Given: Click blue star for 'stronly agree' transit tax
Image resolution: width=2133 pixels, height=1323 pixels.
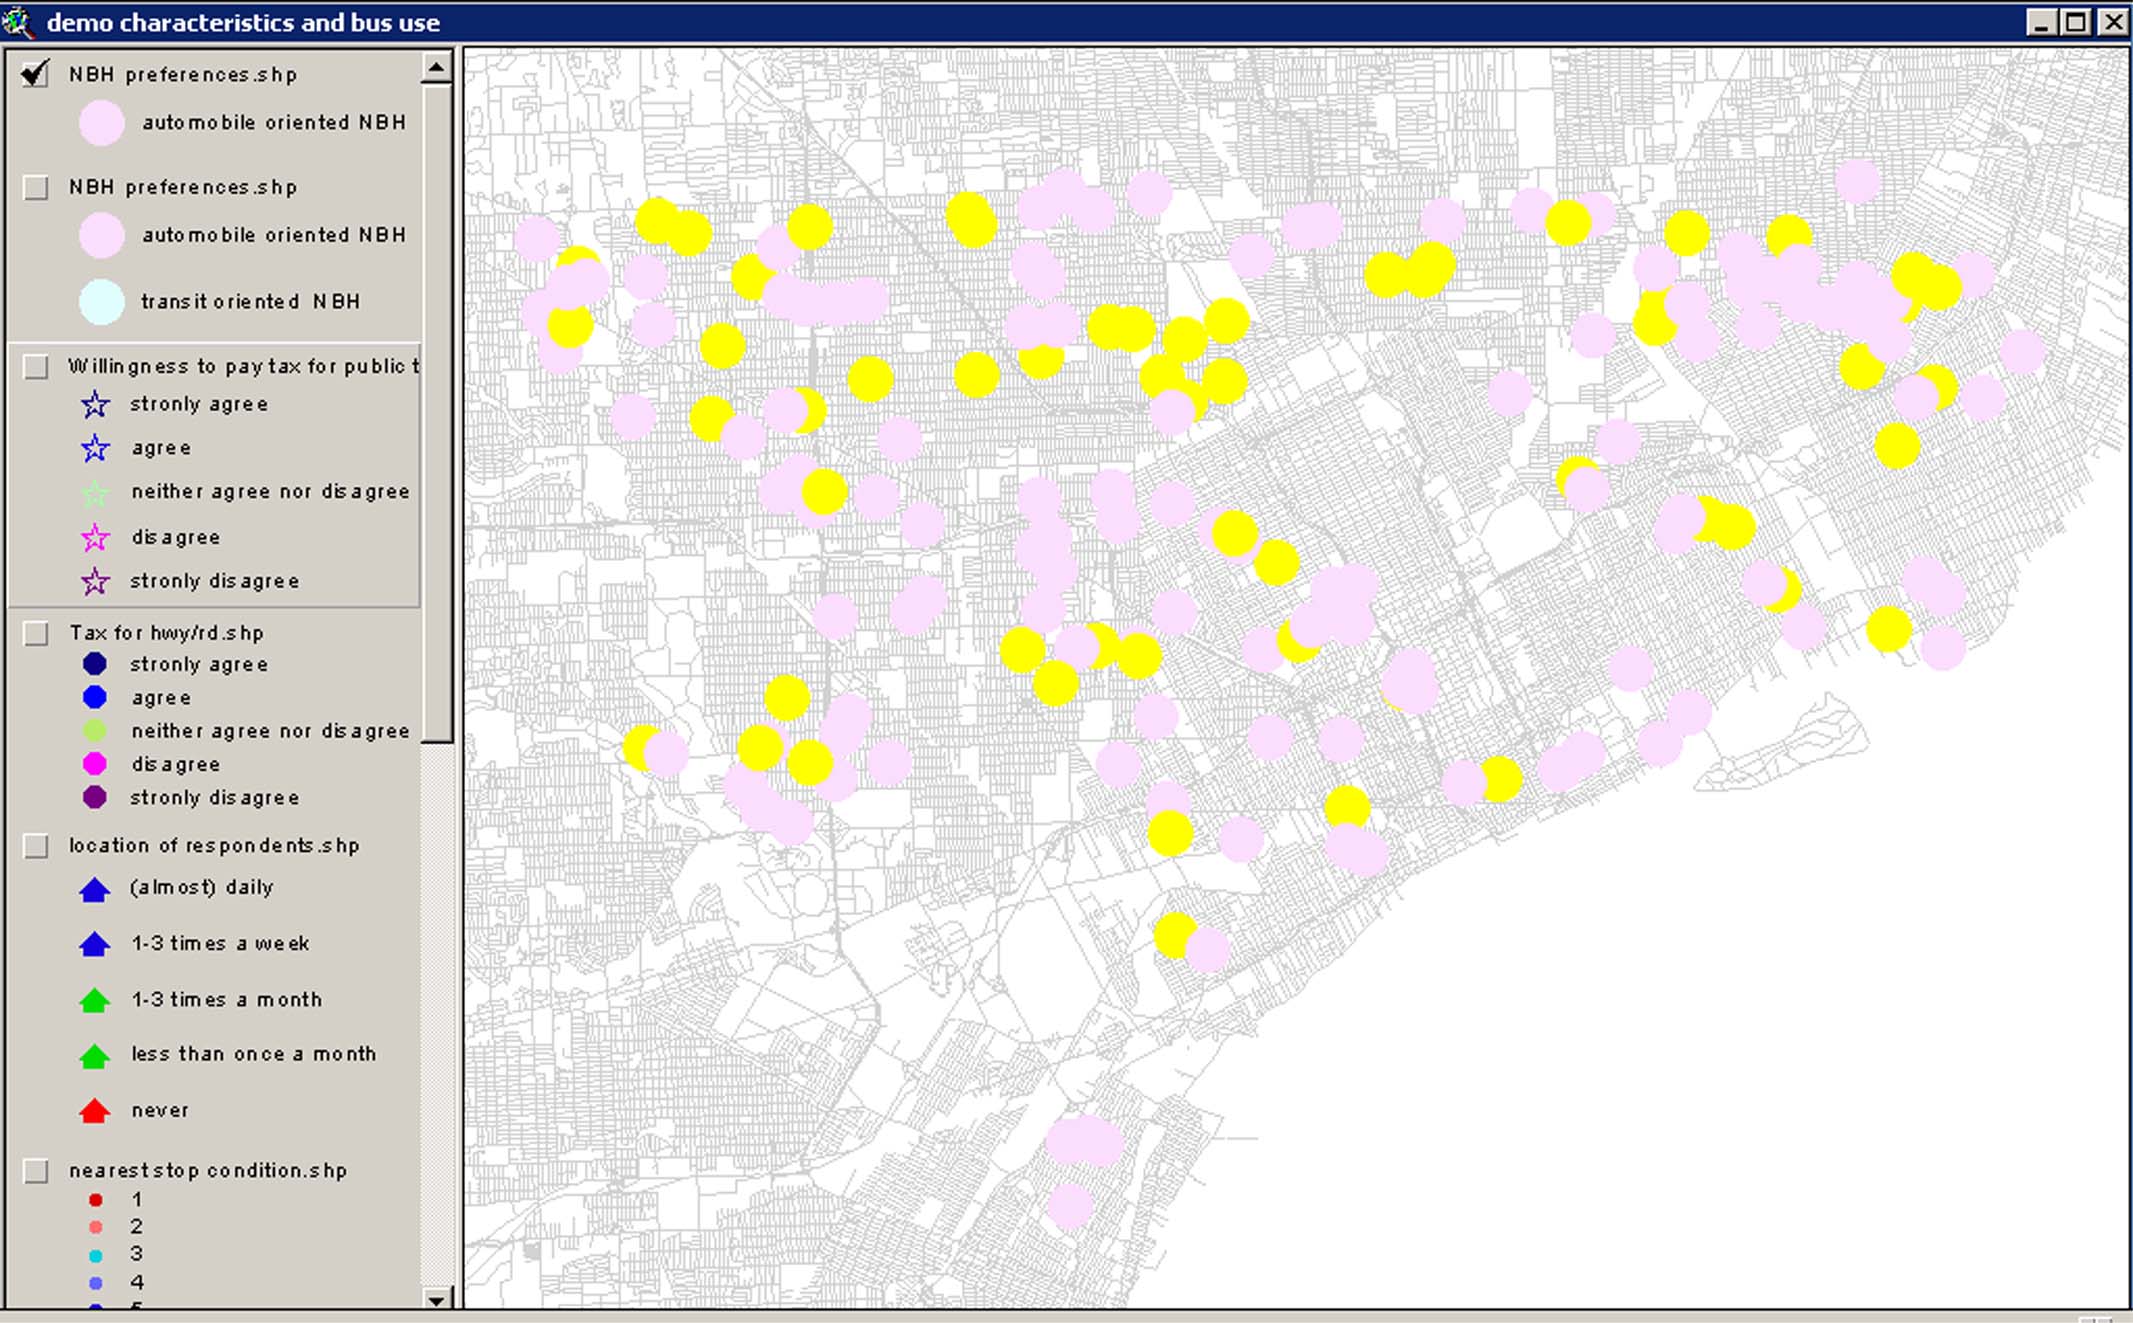Looking at the screenshot, I should click(95, 404).
